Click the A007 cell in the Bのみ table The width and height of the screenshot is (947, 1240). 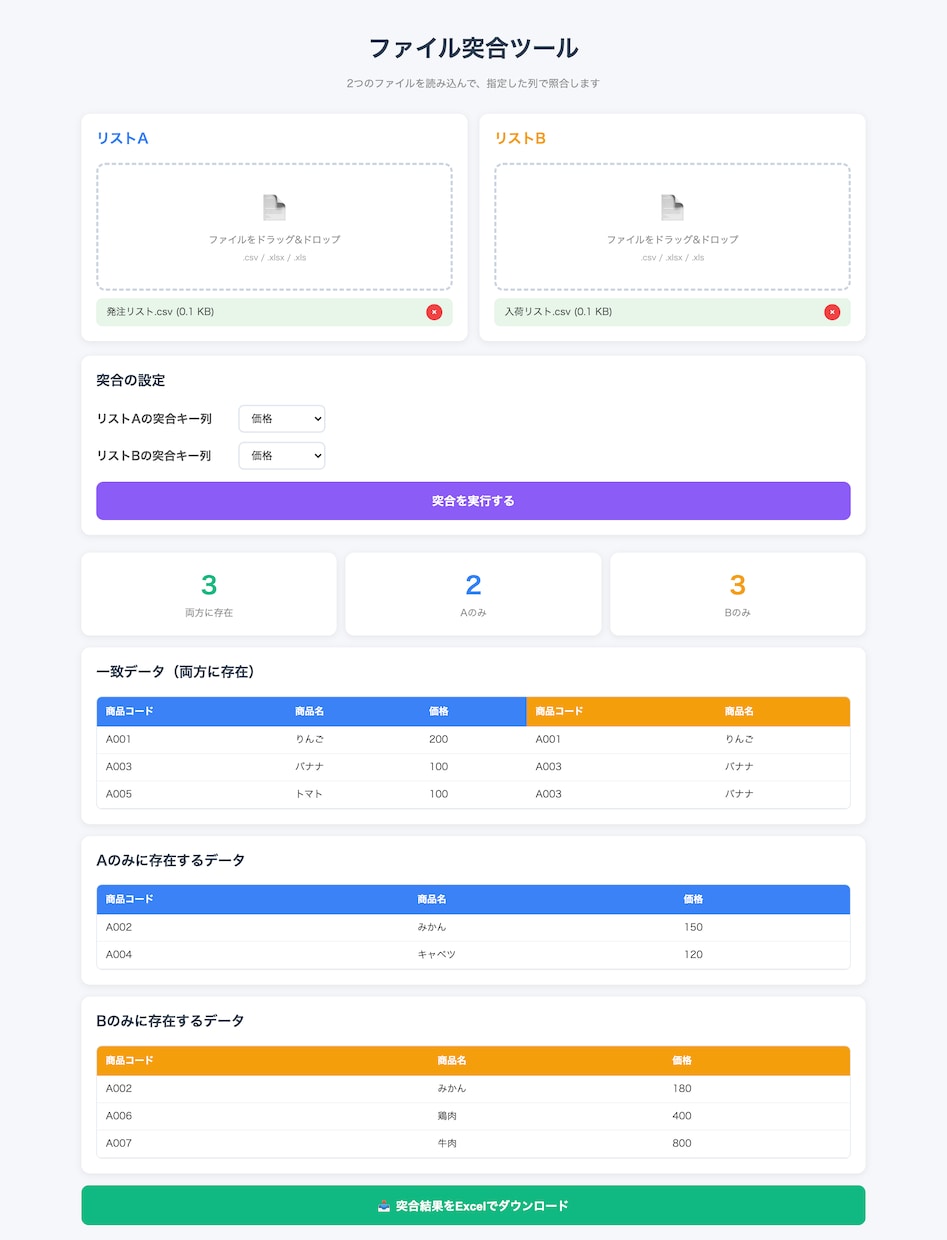coord(119,1143)
